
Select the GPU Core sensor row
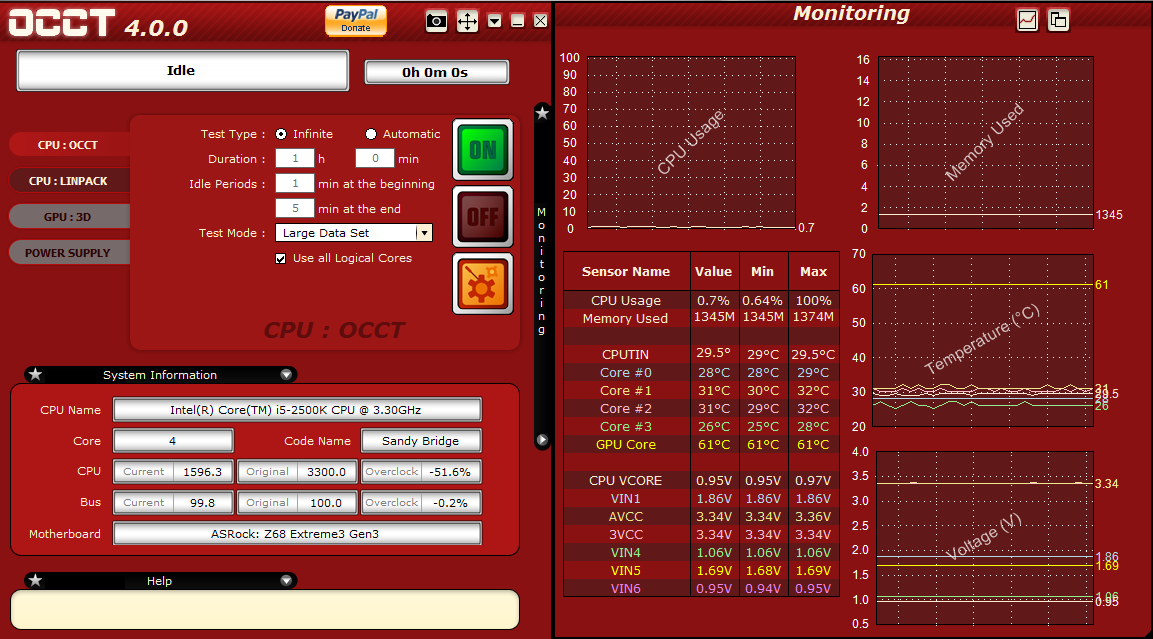tap(701, 444)
